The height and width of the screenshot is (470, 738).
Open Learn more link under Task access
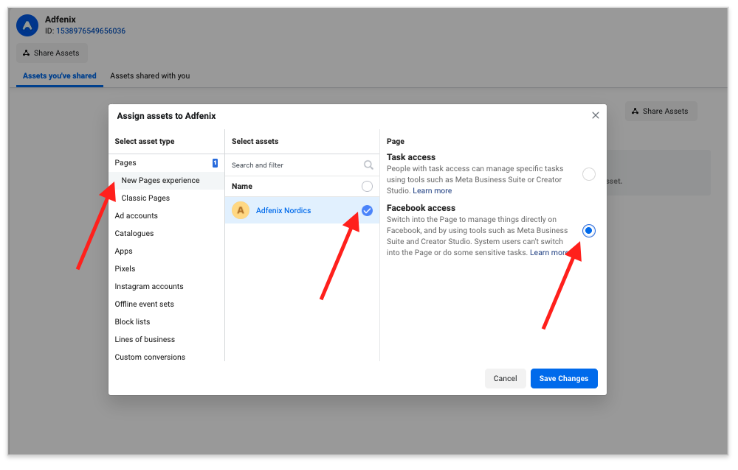coord(432,191)
